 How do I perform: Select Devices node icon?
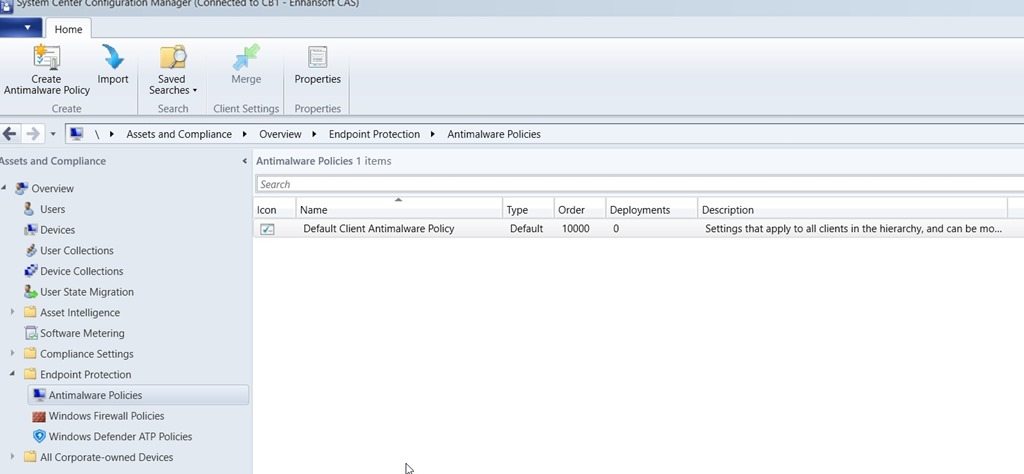point(31,230)
